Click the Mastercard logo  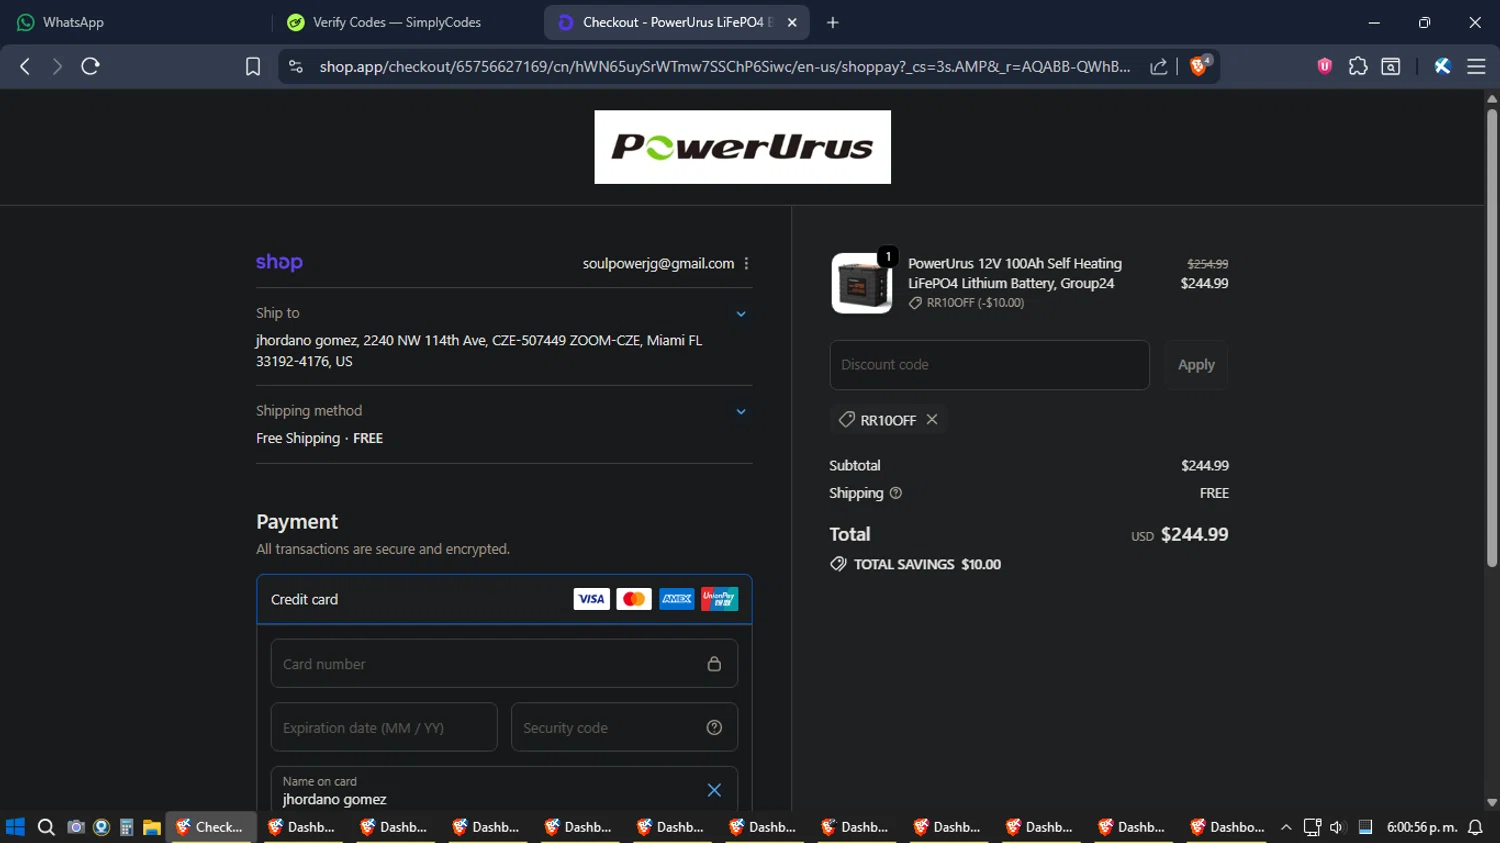[634, 599]
